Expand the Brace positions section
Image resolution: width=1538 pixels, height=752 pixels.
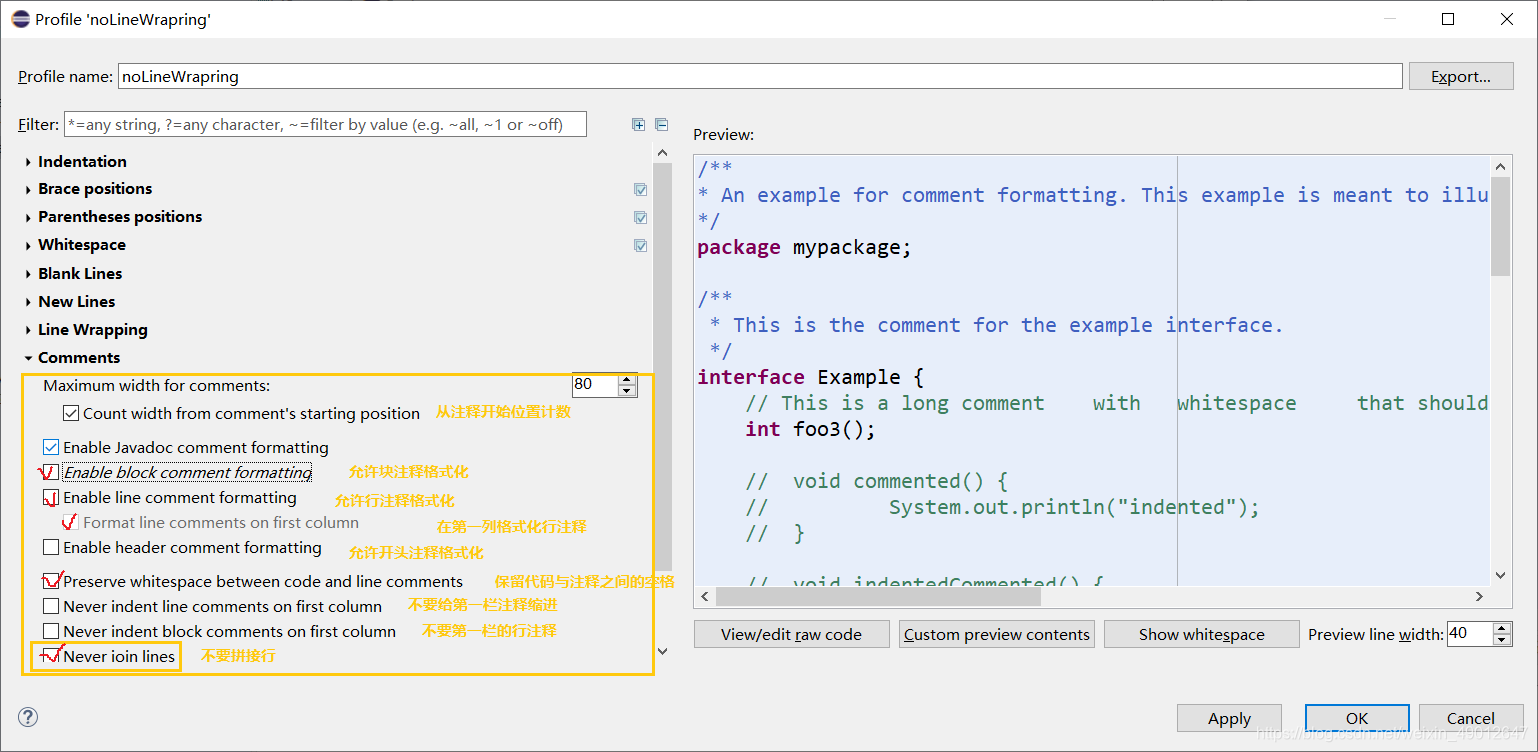27,189
